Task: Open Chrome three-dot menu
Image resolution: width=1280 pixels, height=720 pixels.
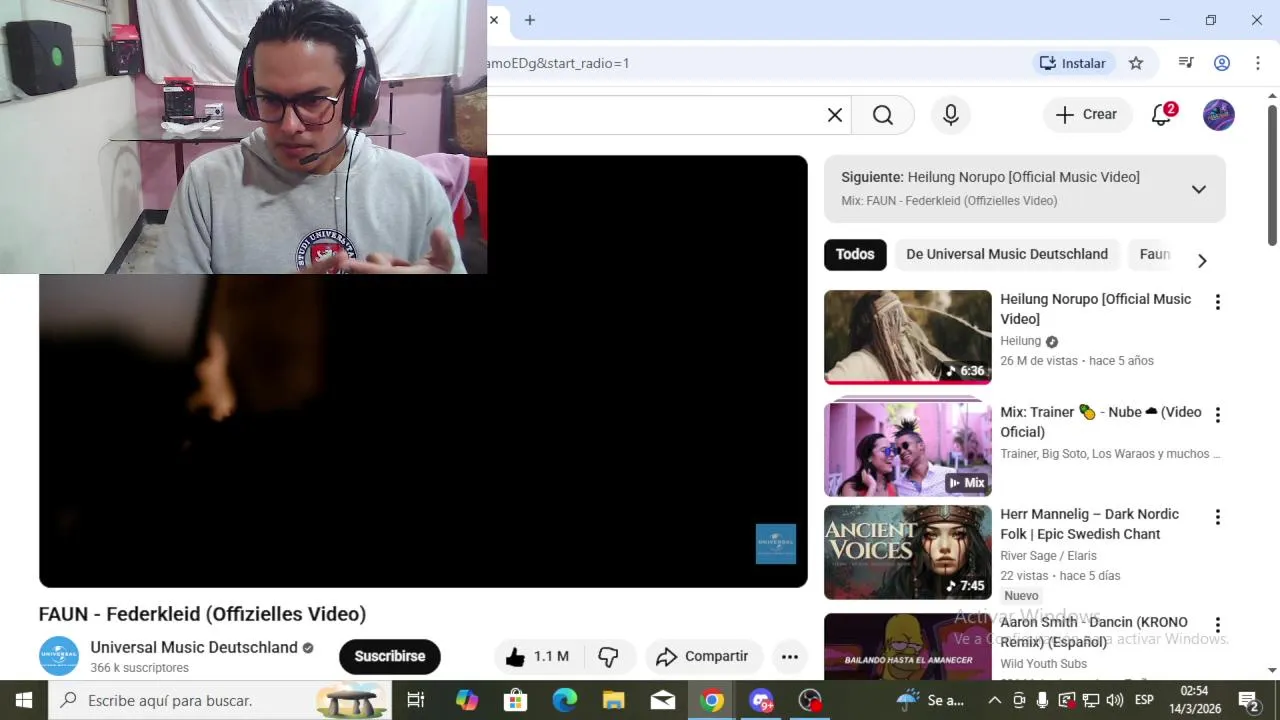Action: pos(1257,63)
